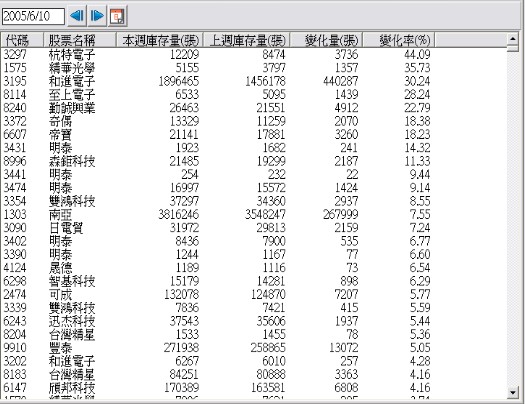Sort by 變化量(張) column header

click(326, 40)
